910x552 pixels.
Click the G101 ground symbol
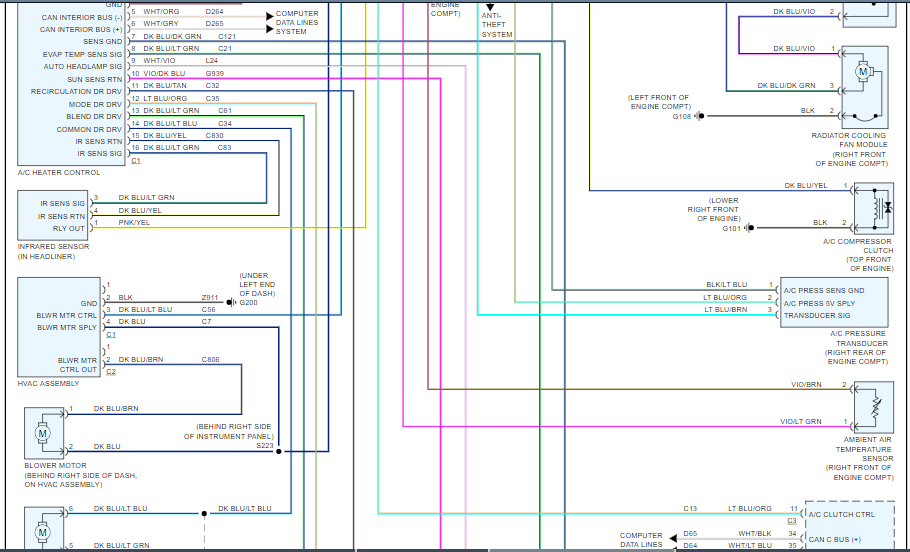point(750,228)
